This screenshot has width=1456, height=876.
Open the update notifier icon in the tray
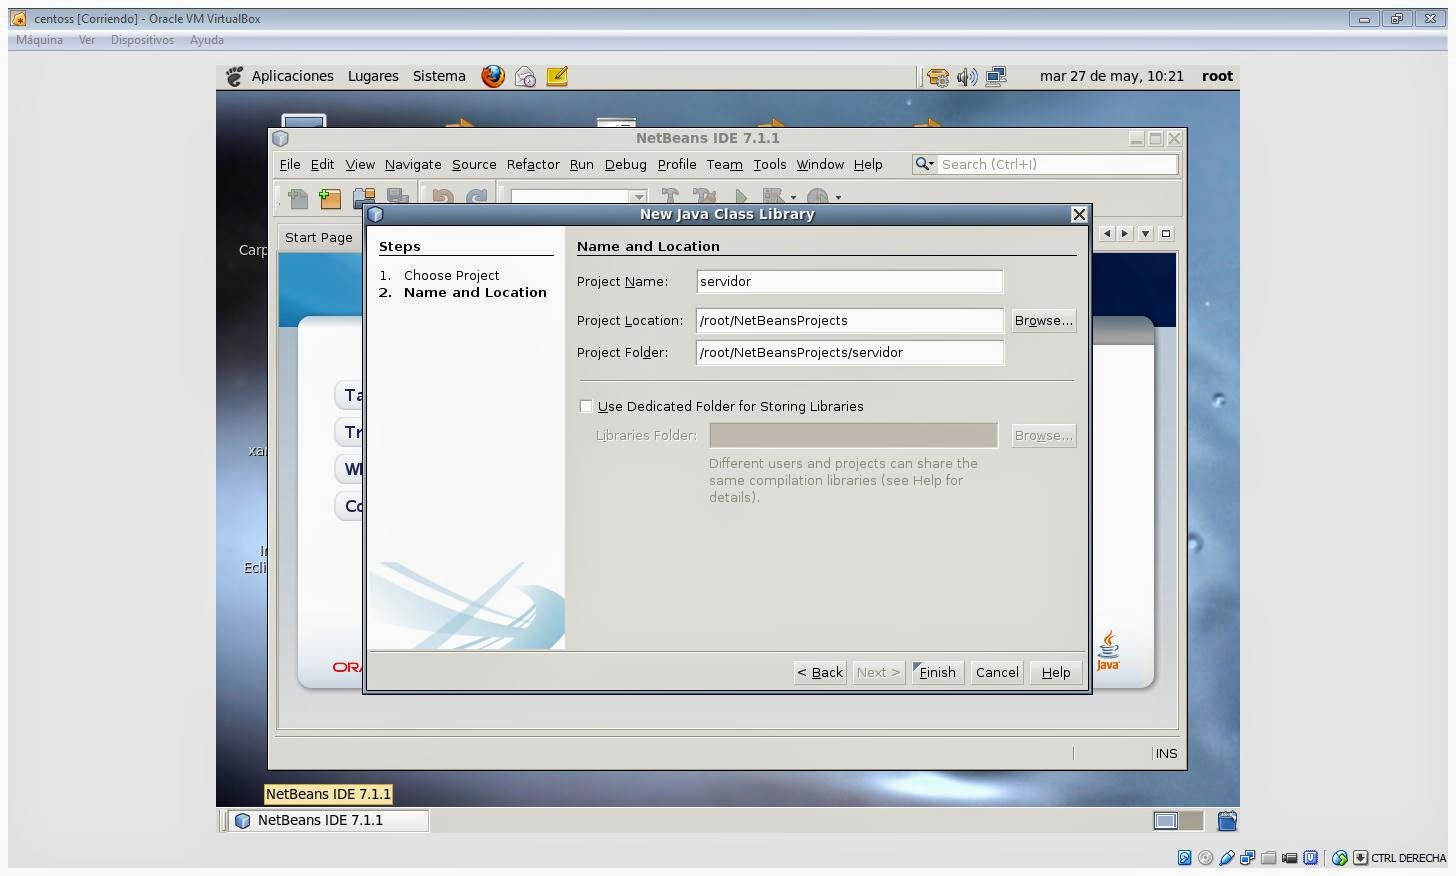click(x=937, y=77)
